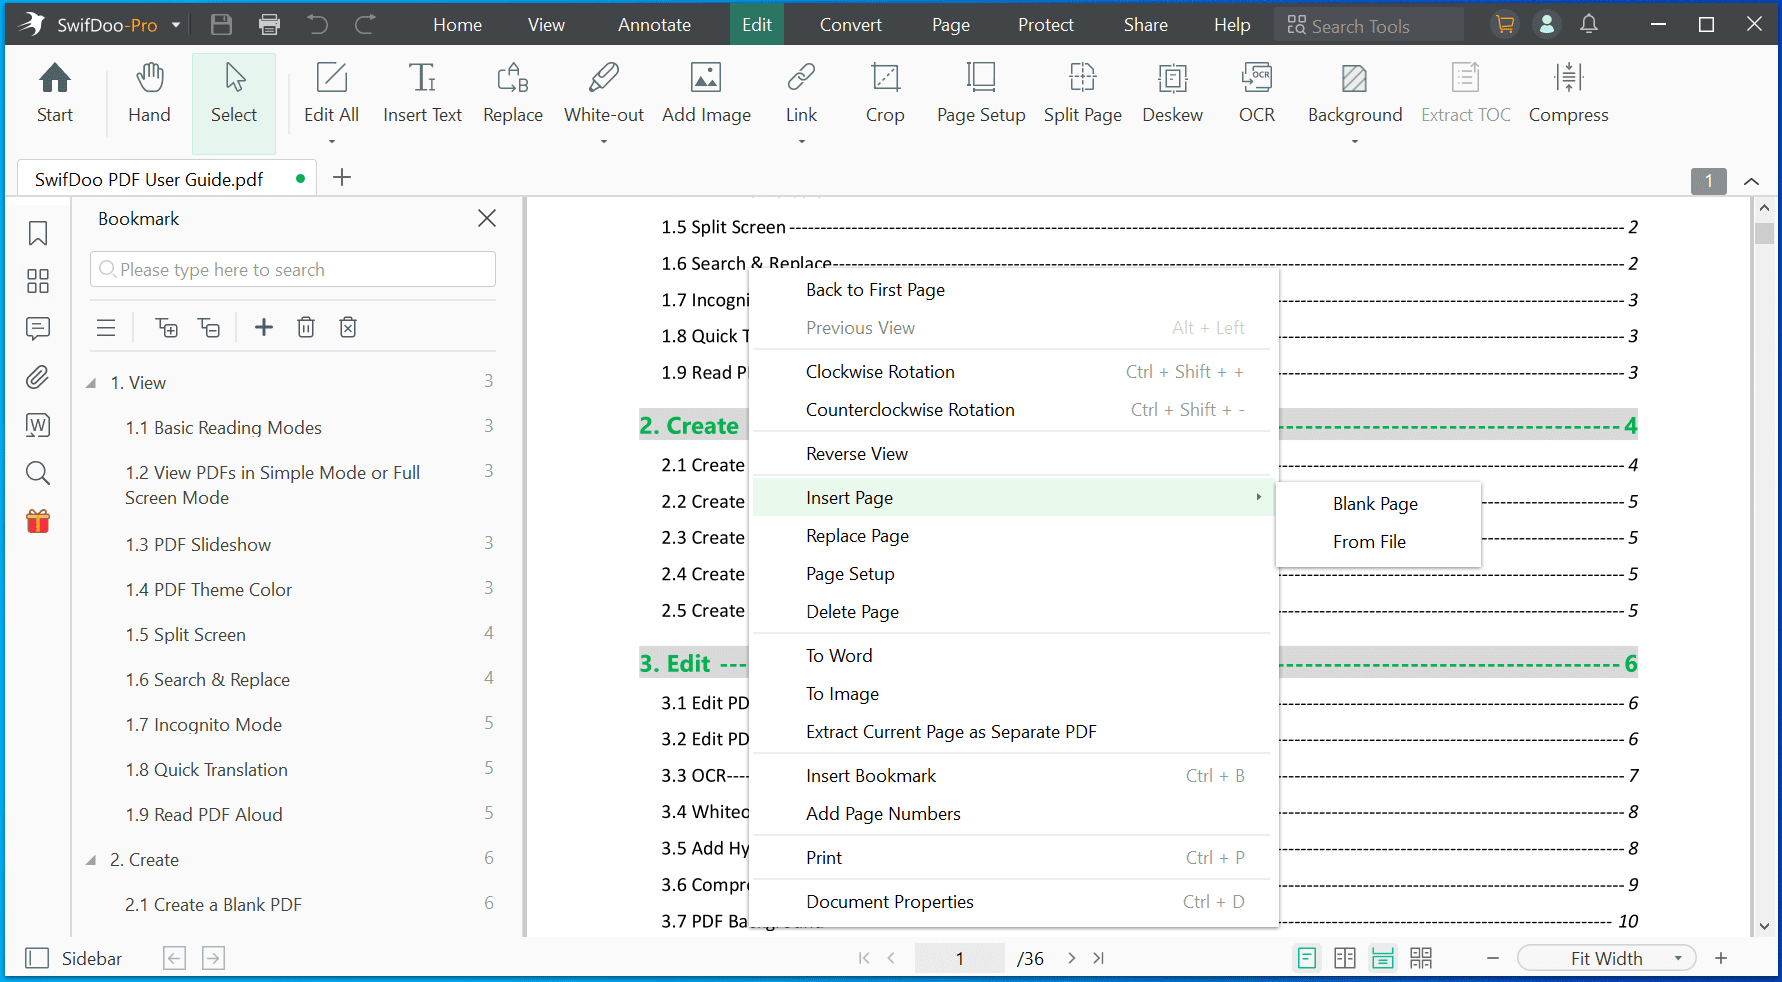Zoom out with the minus button
The height and width of the screenshot is (982, 1782).
(1493, 958)
